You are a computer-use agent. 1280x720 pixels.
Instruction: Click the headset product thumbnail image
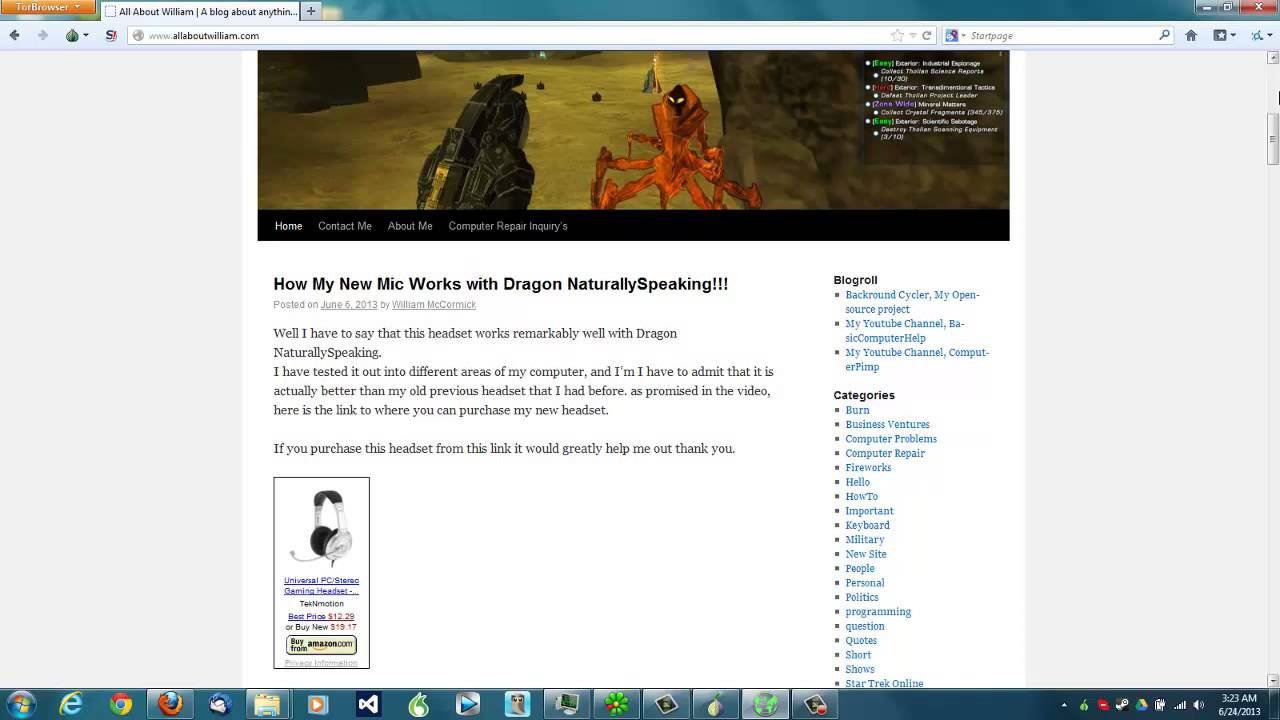point(321,527)
